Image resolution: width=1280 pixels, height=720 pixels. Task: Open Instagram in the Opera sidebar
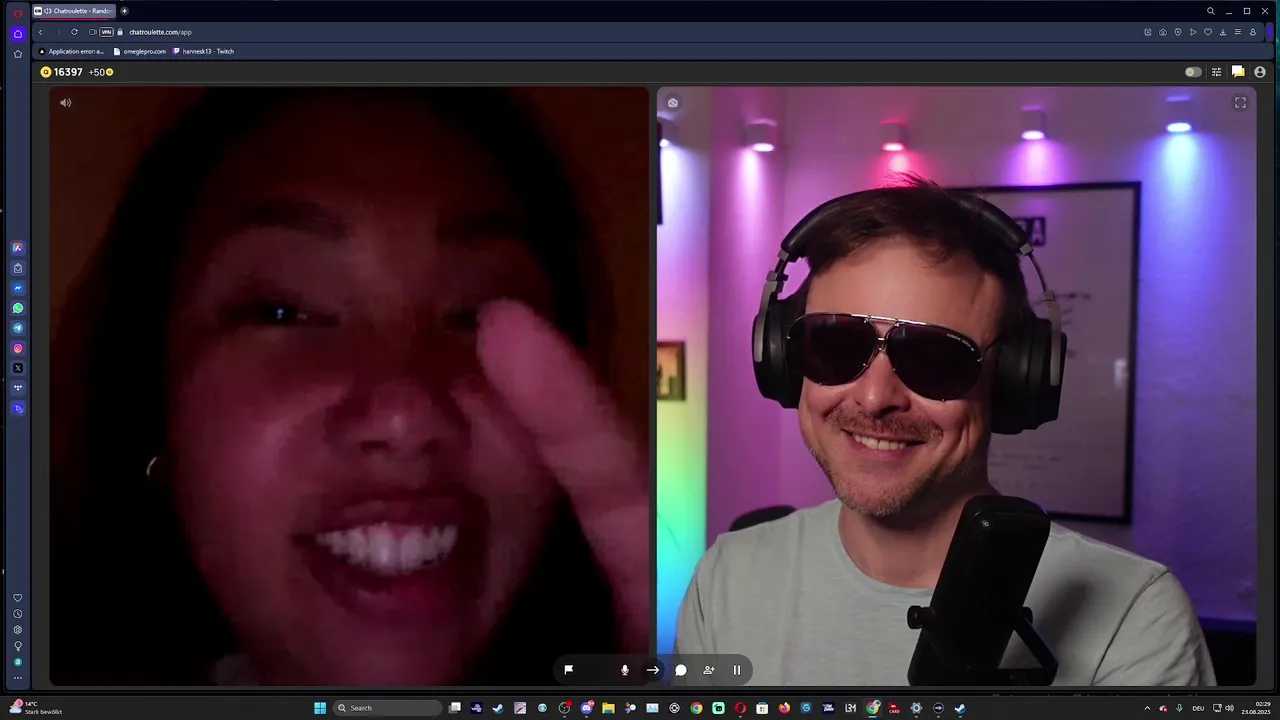tap(17, 348)
